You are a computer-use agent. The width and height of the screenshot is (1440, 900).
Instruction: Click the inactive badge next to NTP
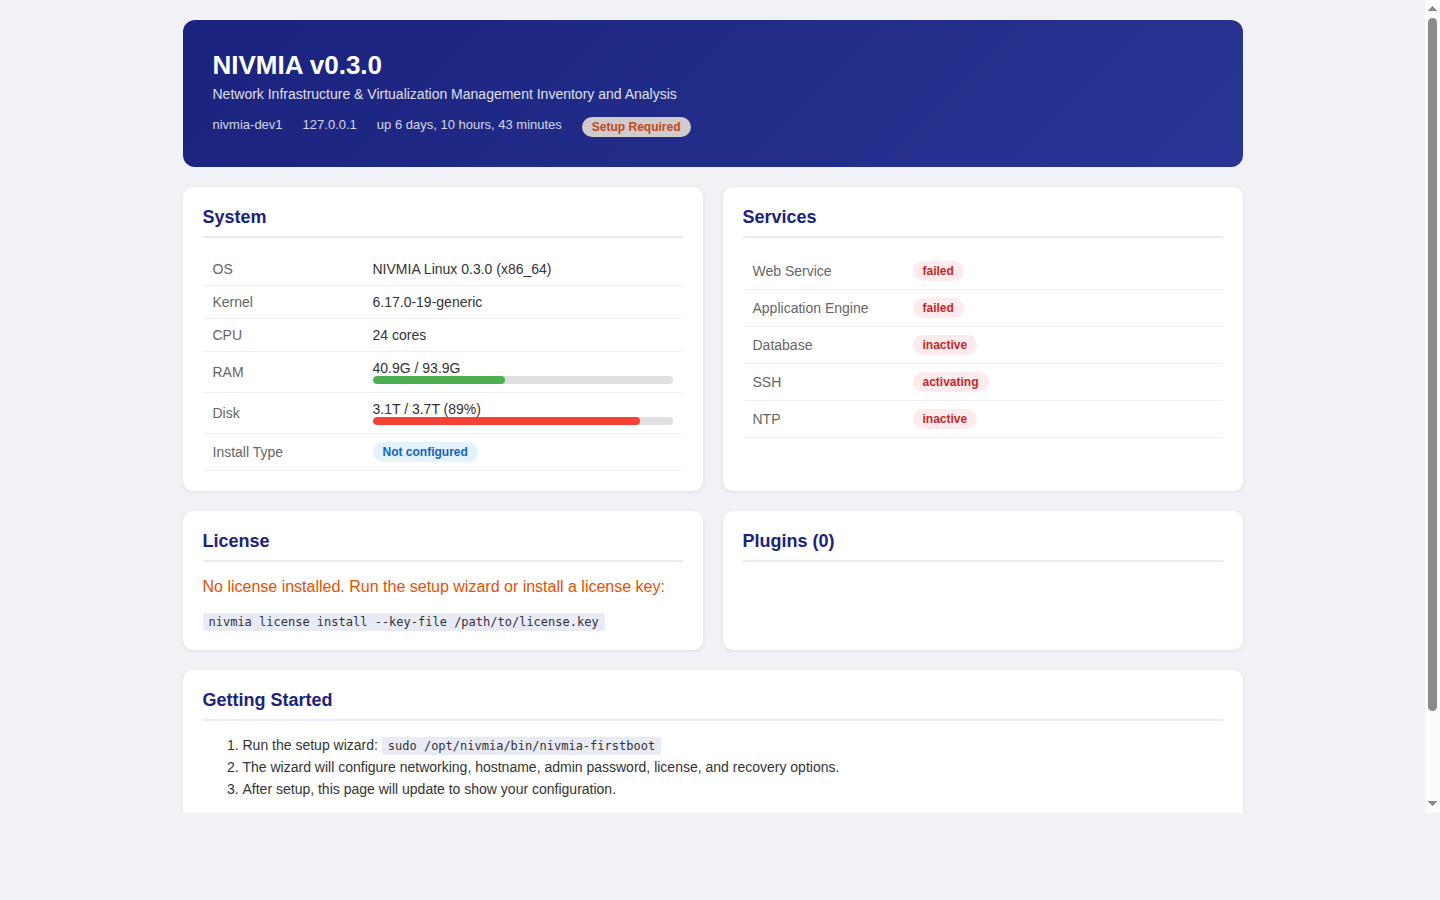[x=944, y=418]
